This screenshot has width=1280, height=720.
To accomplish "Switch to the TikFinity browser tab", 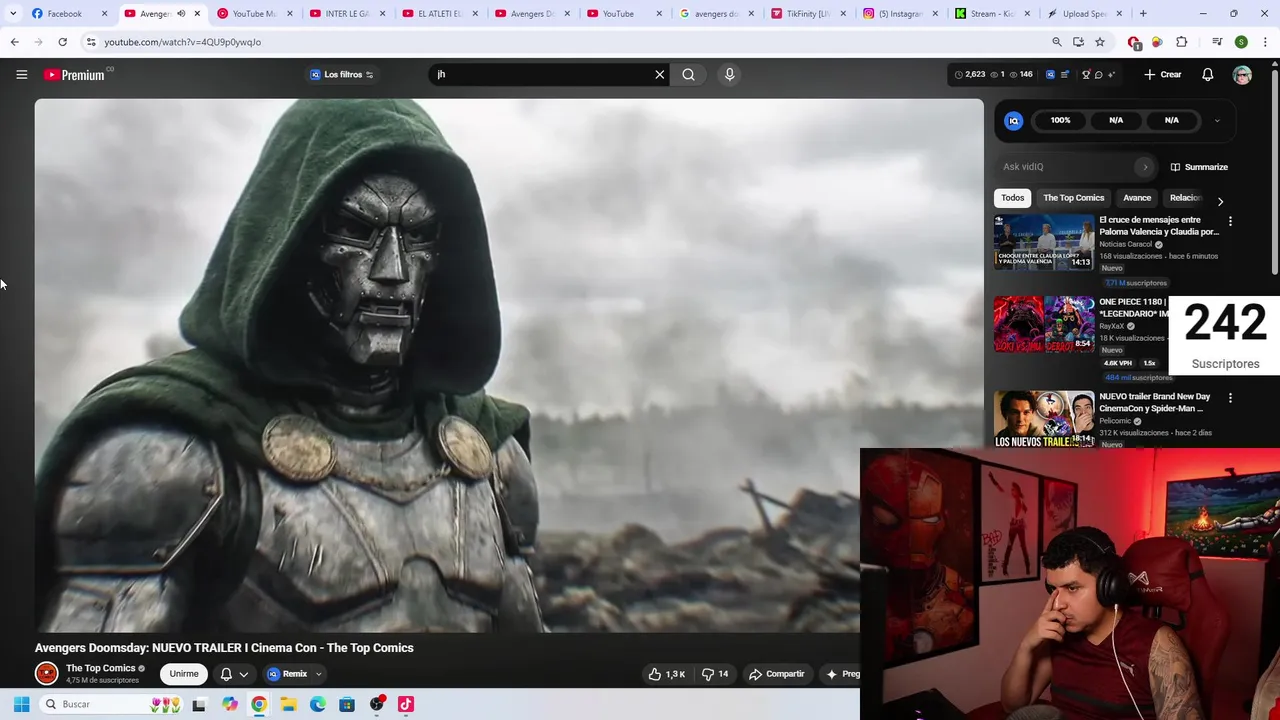I will [808, 14].
